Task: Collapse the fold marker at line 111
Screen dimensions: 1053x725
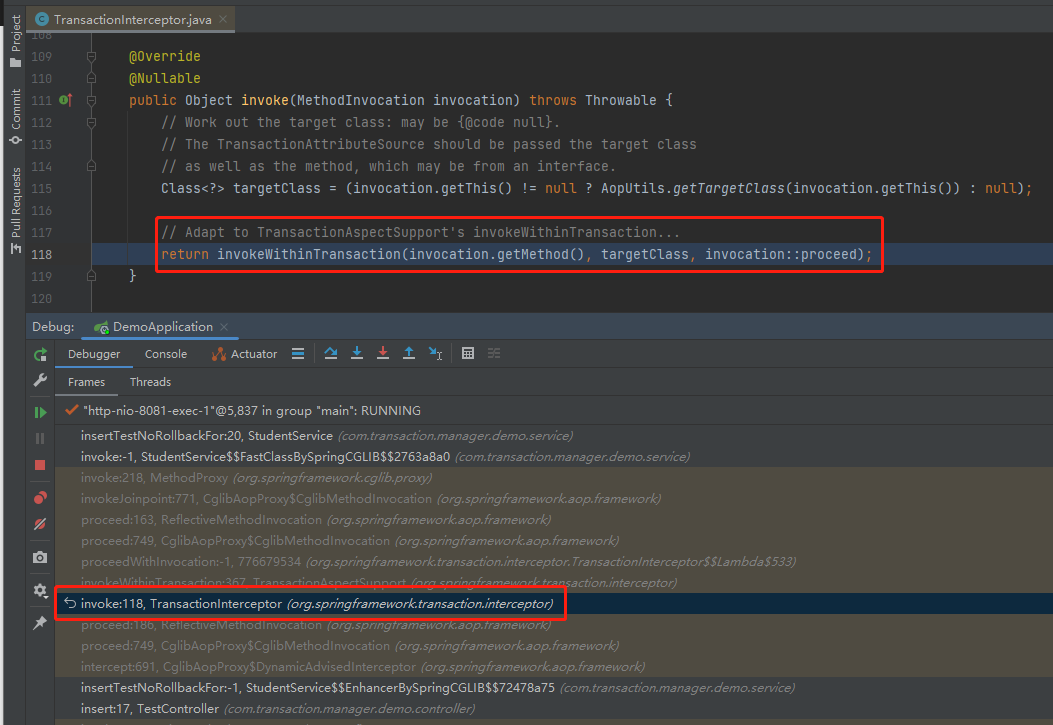Action: click(91, 100)
